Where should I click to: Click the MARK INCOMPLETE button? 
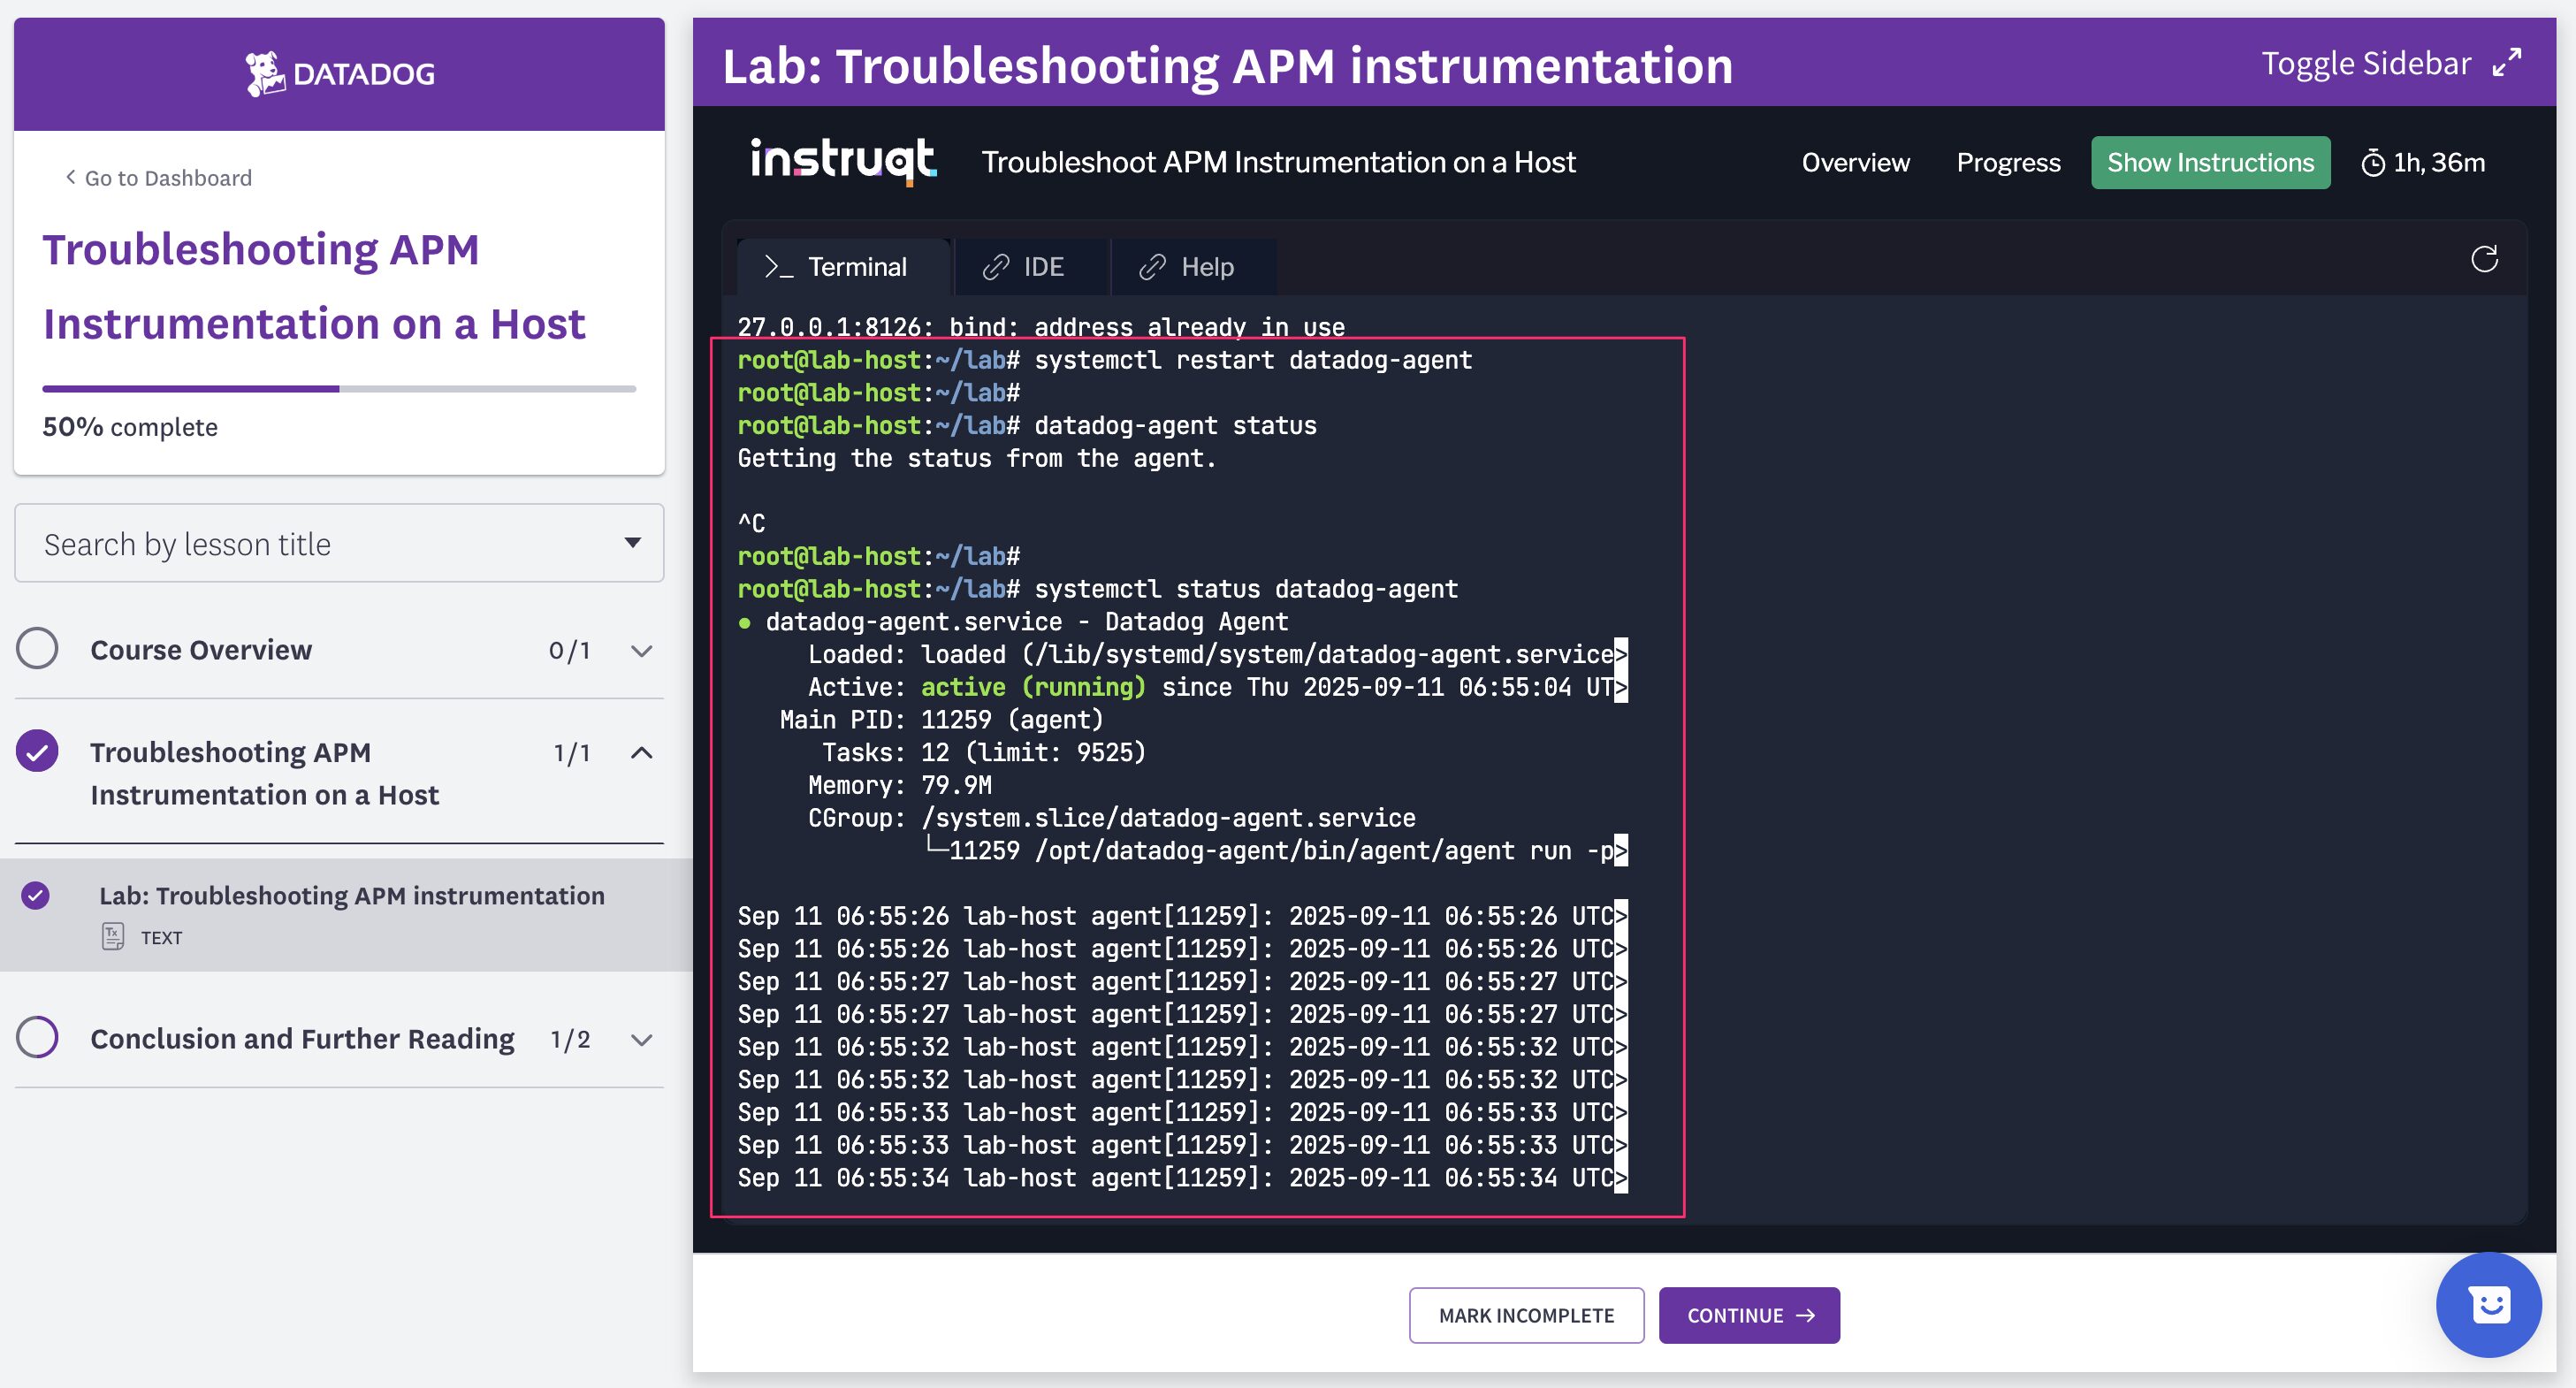coord(1526,1315)
